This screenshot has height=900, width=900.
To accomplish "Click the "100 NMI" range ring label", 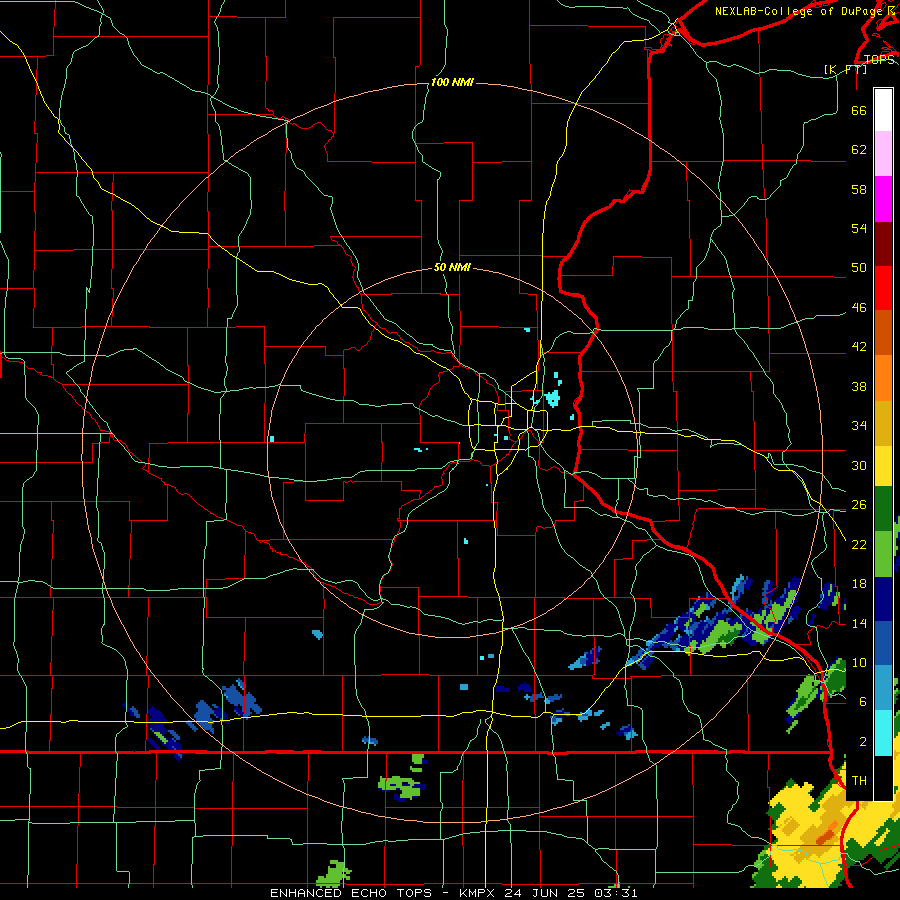I will click(x=452, y=83).
